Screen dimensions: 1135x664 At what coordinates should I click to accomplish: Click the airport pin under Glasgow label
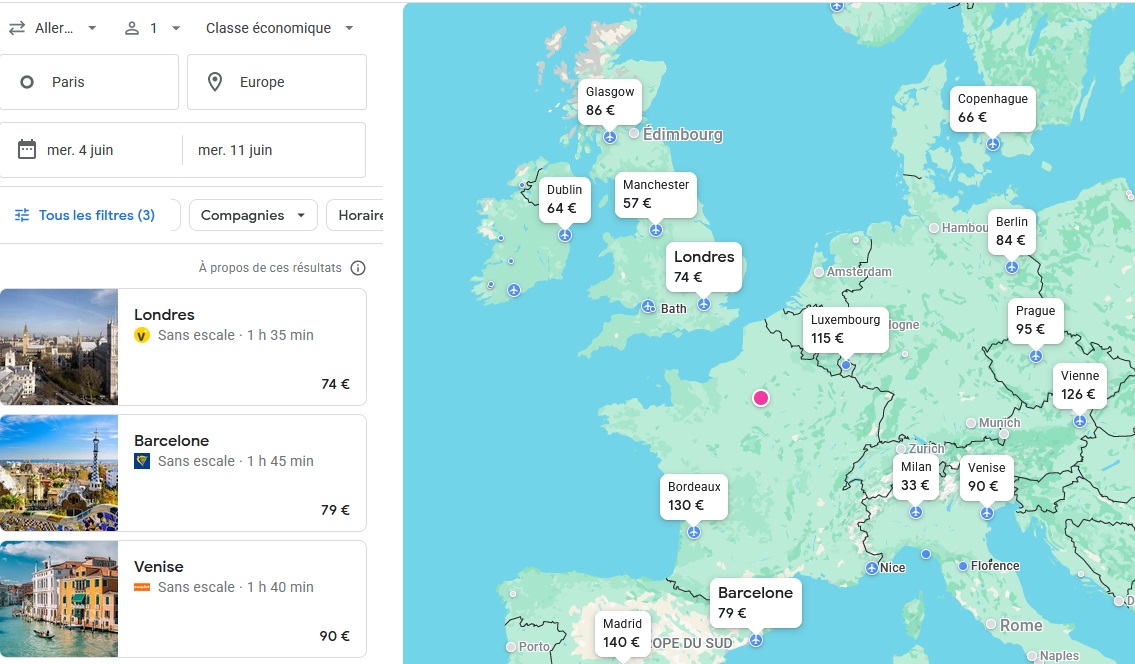tap(610, 137)
